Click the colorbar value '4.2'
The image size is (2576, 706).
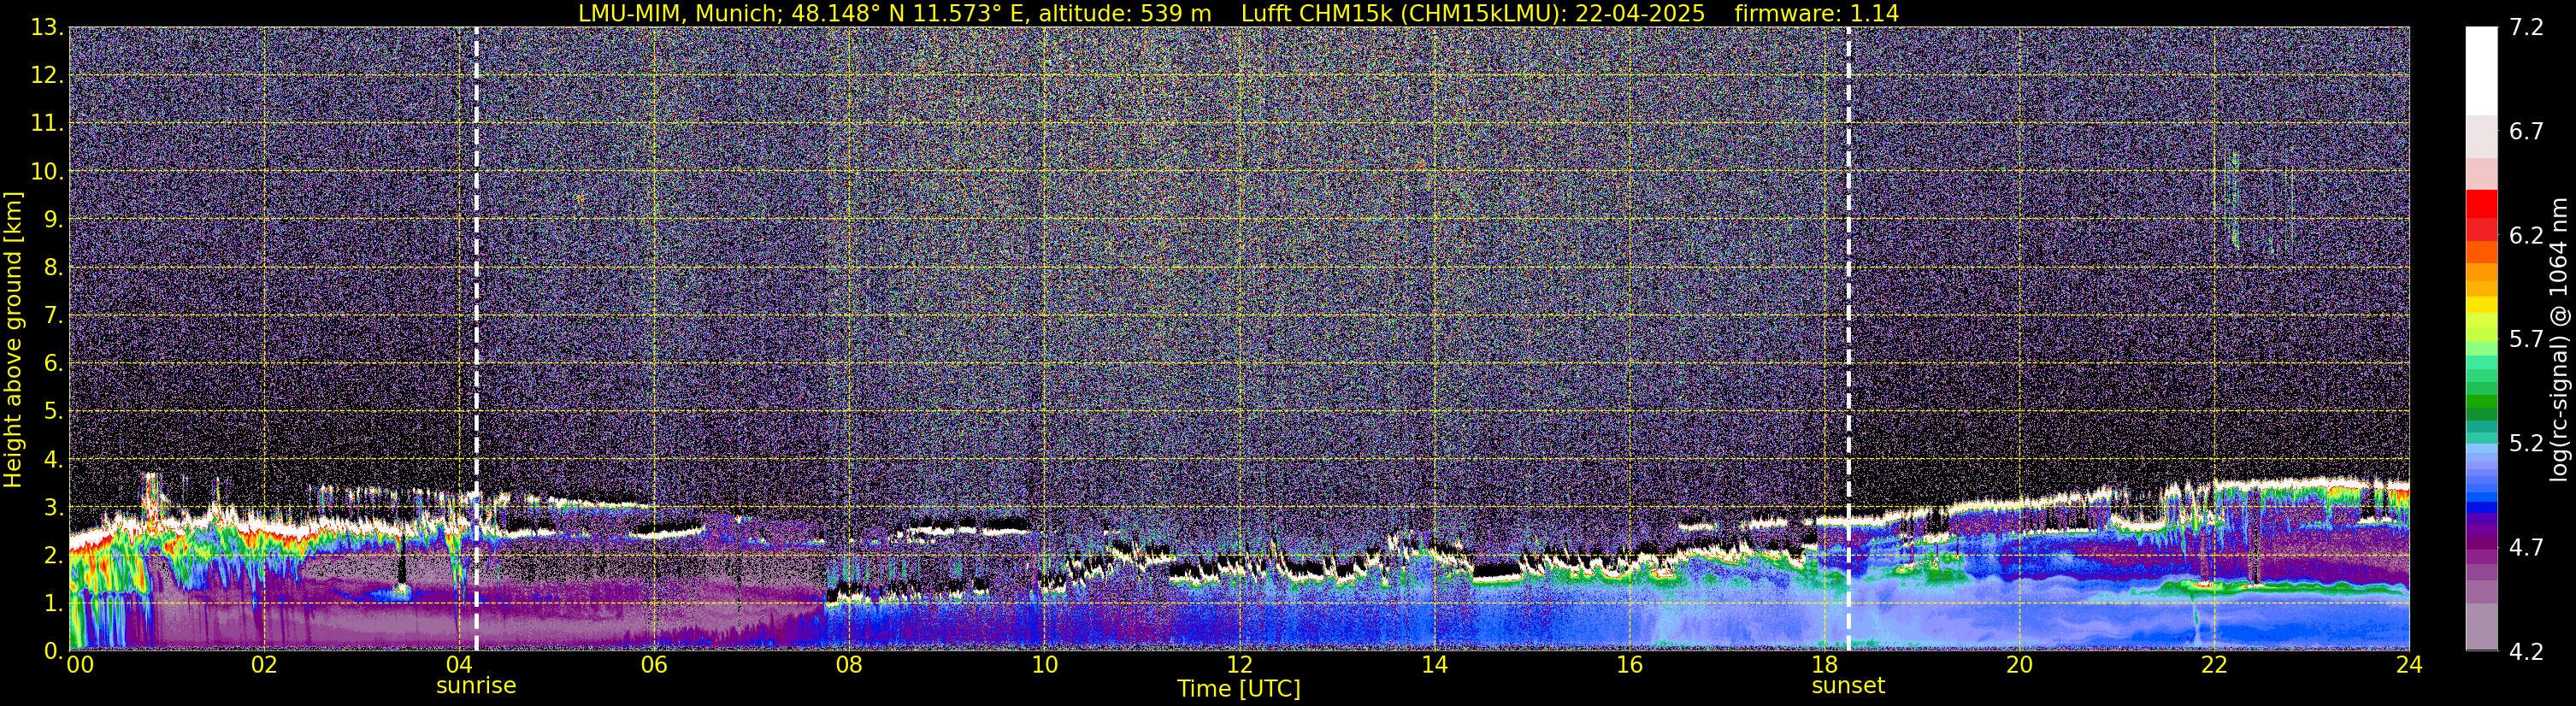tap(2527, 652)
